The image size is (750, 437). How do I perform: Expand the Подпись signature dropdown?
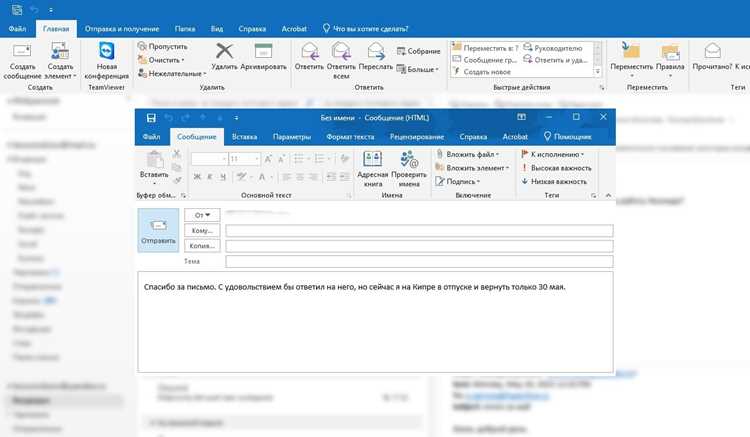[458, 182]
